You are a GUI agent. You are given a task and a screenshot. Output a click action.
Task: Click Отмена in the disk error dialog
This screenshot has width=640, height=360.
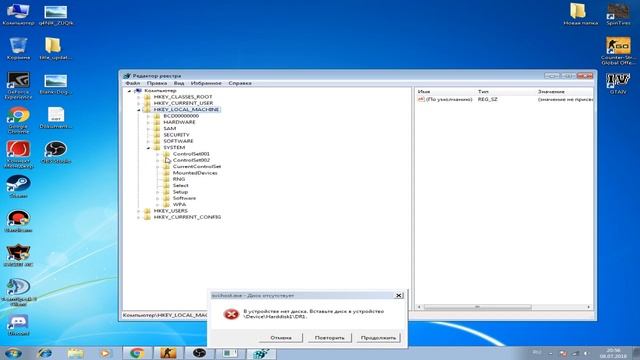281,338
